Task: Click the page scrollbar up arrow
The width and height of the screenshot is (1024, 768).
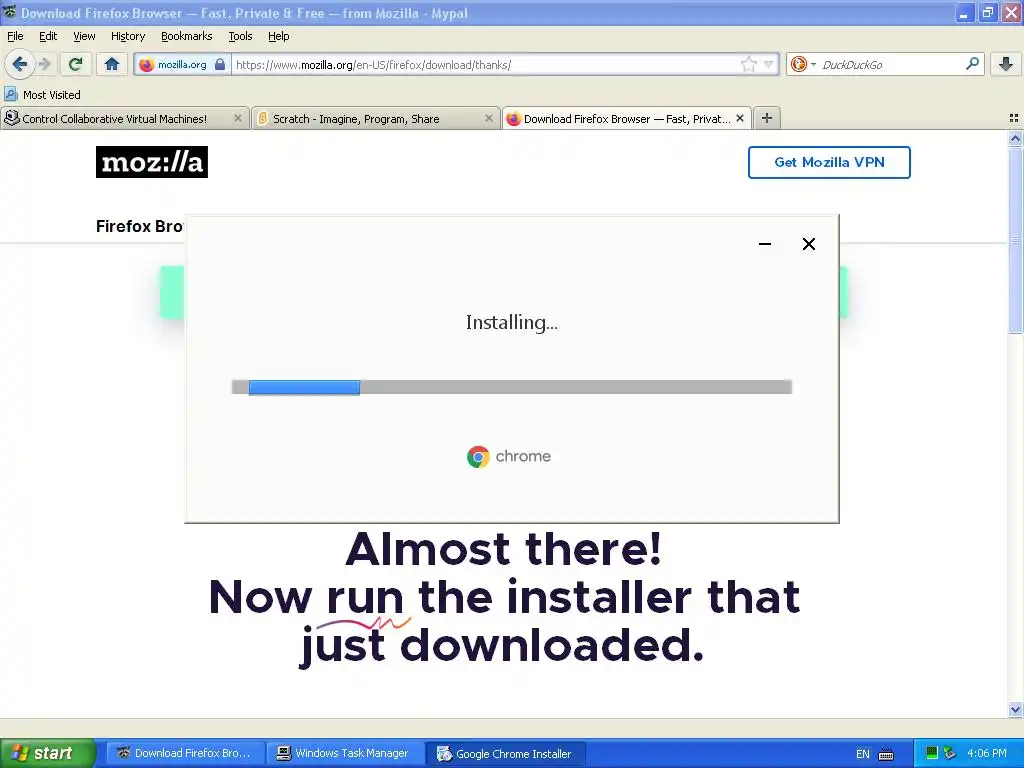Action: tap(1015, 138)
